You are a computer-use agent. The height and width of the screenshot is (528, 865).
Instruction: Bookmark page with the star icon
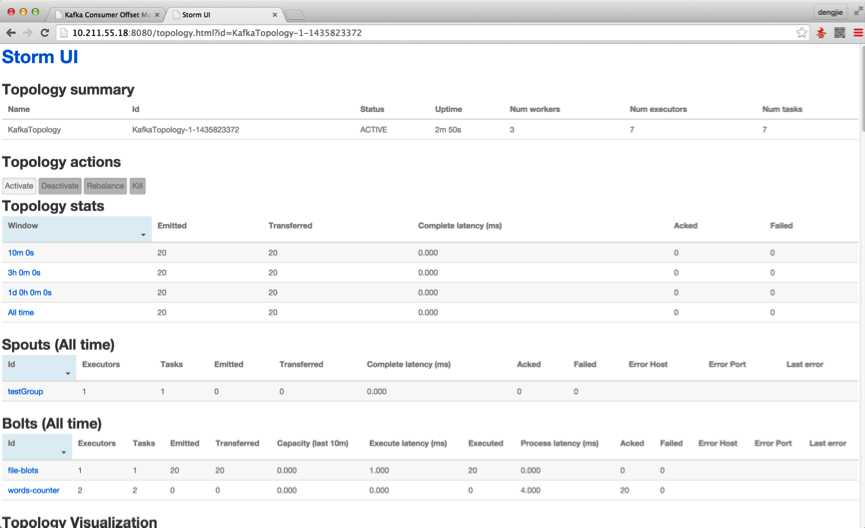click(x=802, y=33)
